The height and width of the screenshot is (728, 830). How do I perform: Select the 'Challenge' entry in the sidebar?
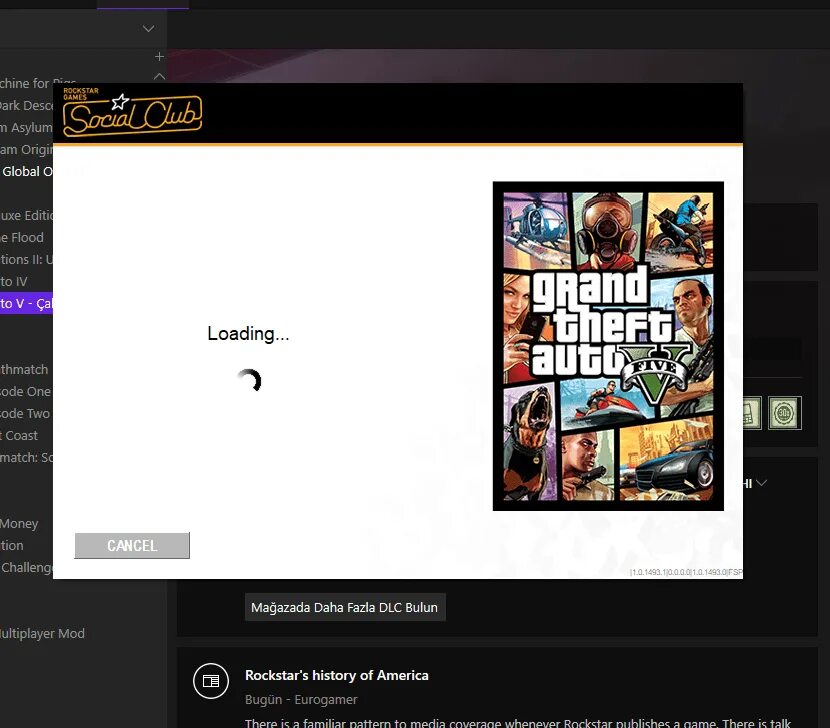coord(26,568)
